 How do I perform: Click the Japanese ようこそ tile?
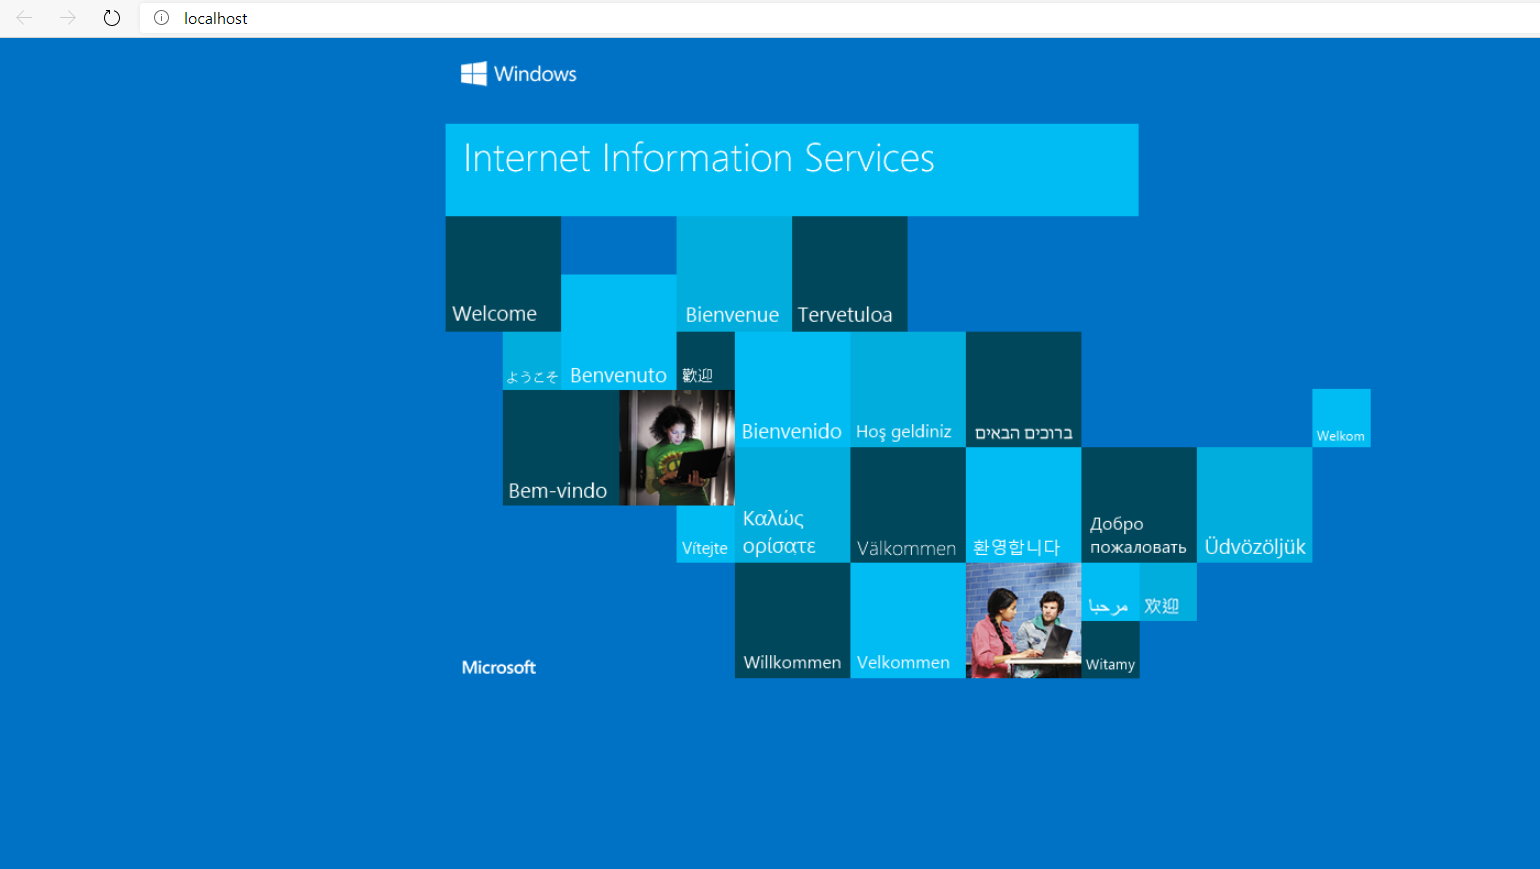532,361
